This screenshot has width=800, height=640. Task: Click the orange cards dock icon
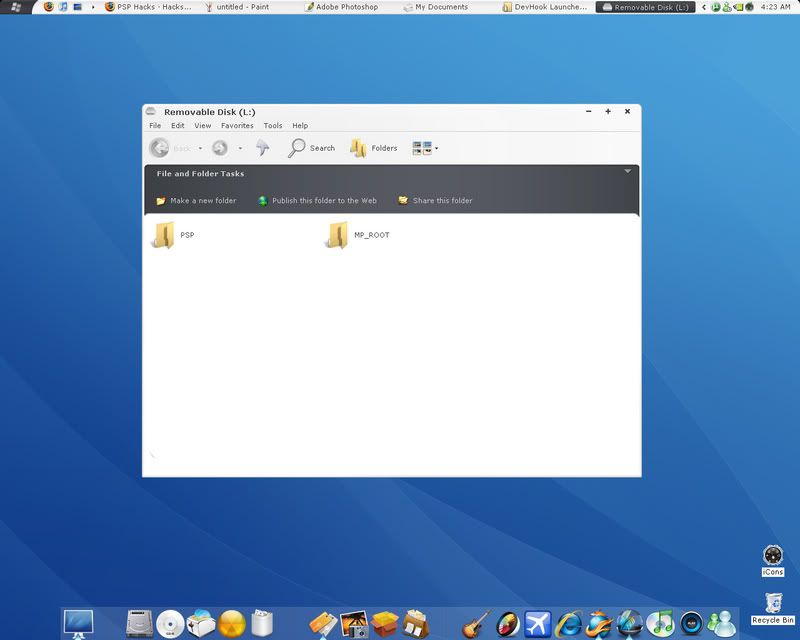[x=323, y=625]
